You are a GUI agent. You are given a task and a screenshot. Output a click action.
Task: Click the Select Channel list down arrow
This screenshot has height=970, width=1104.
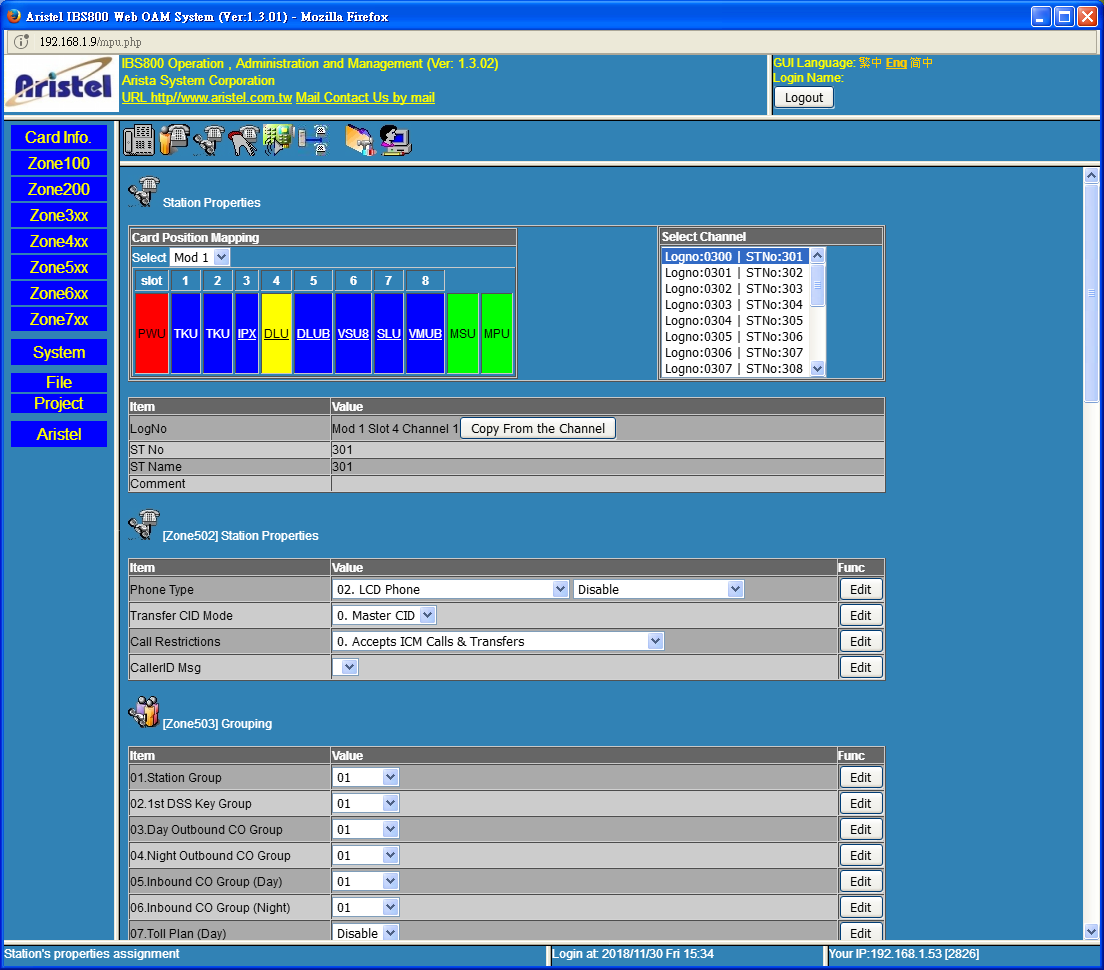pyautogui.click(x=817, y=368)
